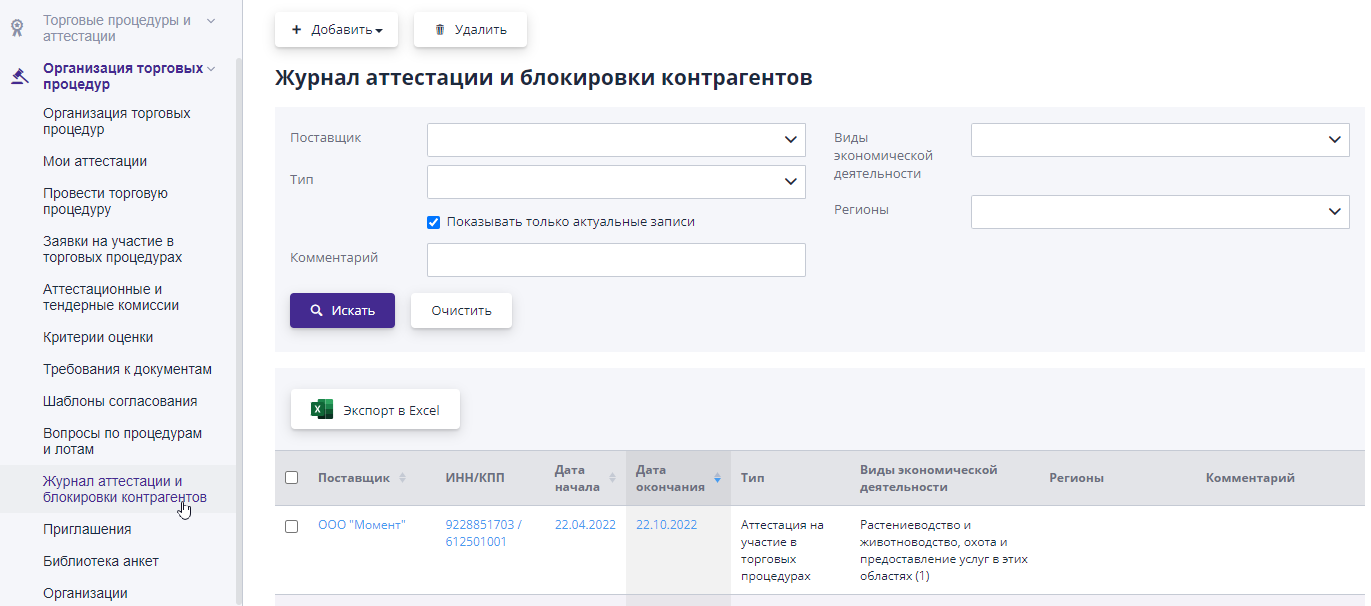This screenshot has height=606, width=1371.
Task: Click the Excel icon on the export button
Action: [x=321, y=408]
